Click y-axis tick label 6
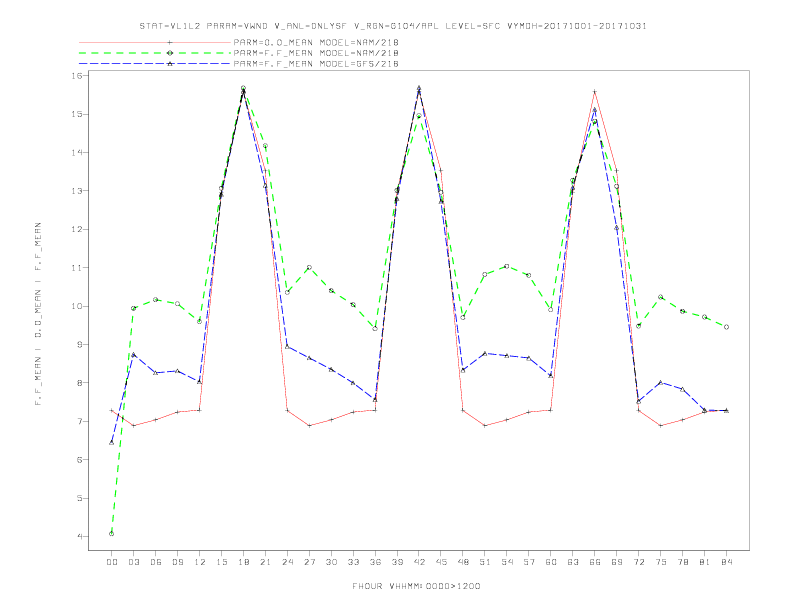This screenshot has height=612, width=792. [x=79, y=460]
